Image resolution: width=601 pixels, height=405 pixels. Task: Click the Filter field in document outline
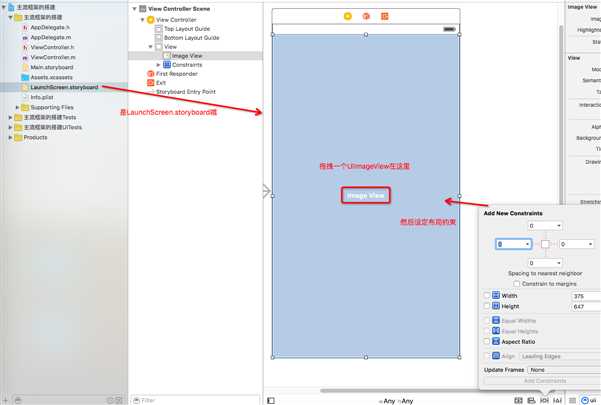click(195, 400)
